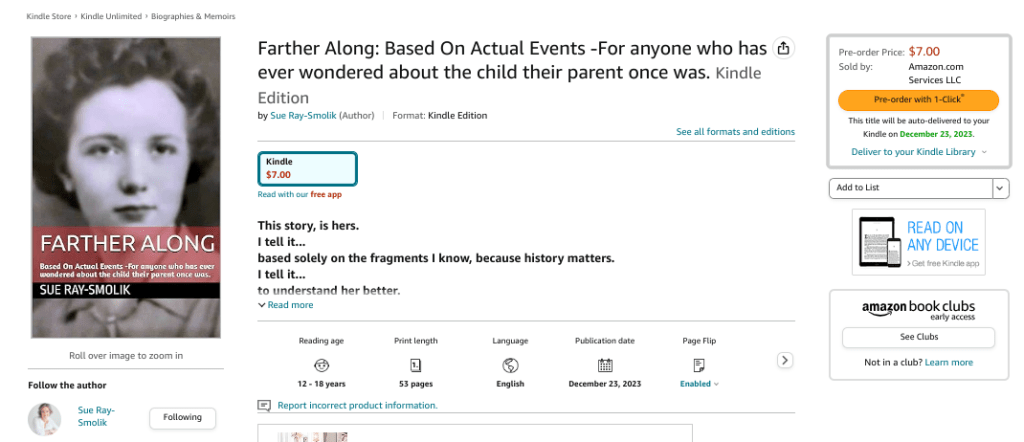1024x442 pixels.
Task: Open See all formats and editions
Action: (735, 132)
